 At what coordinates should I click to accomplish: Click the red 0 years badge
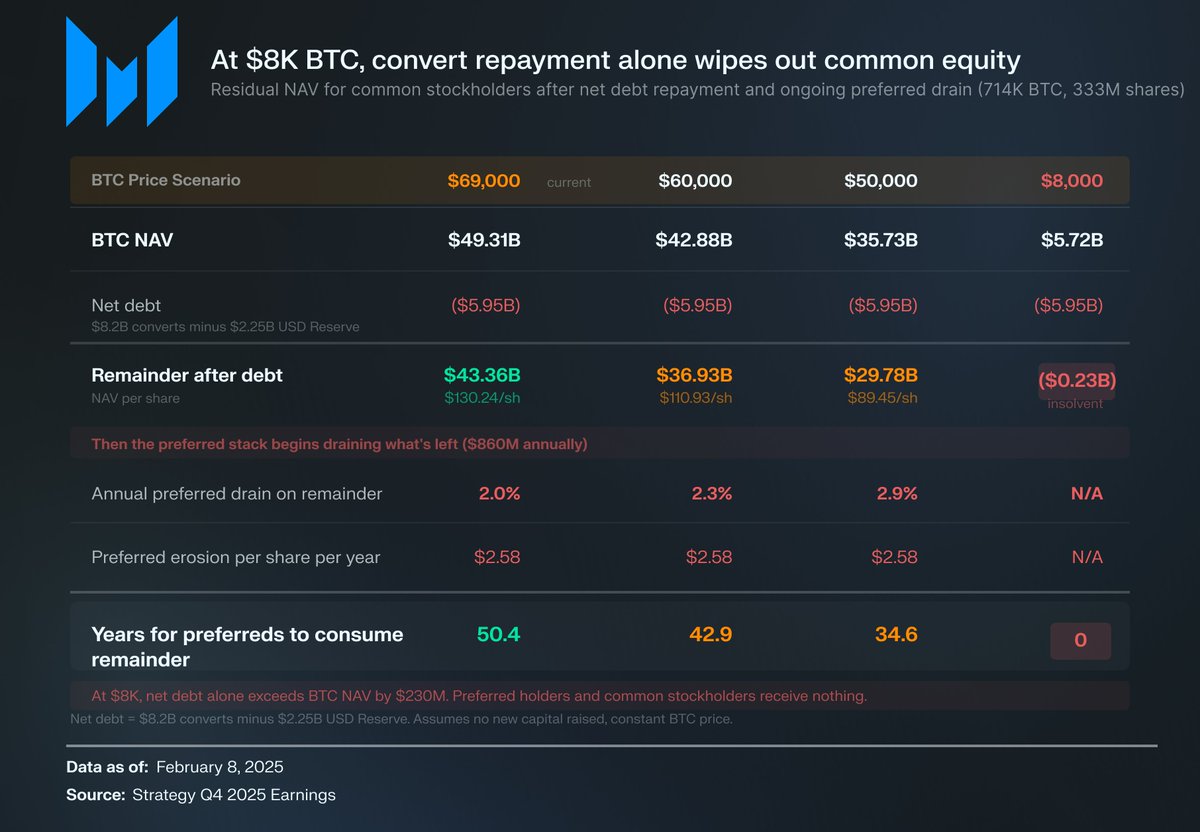[1080, 641]
